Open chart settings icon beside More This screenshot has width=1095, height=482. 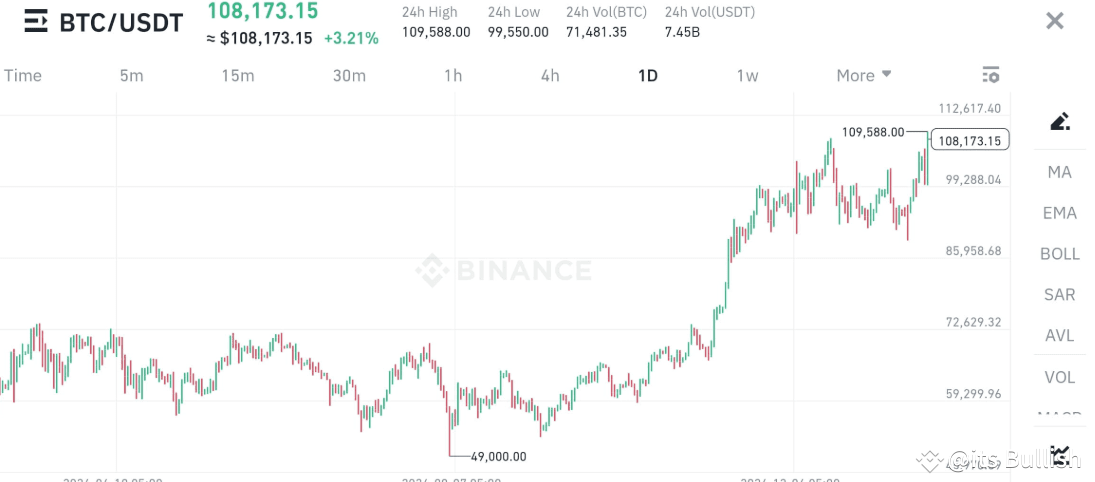pos(991,75)
